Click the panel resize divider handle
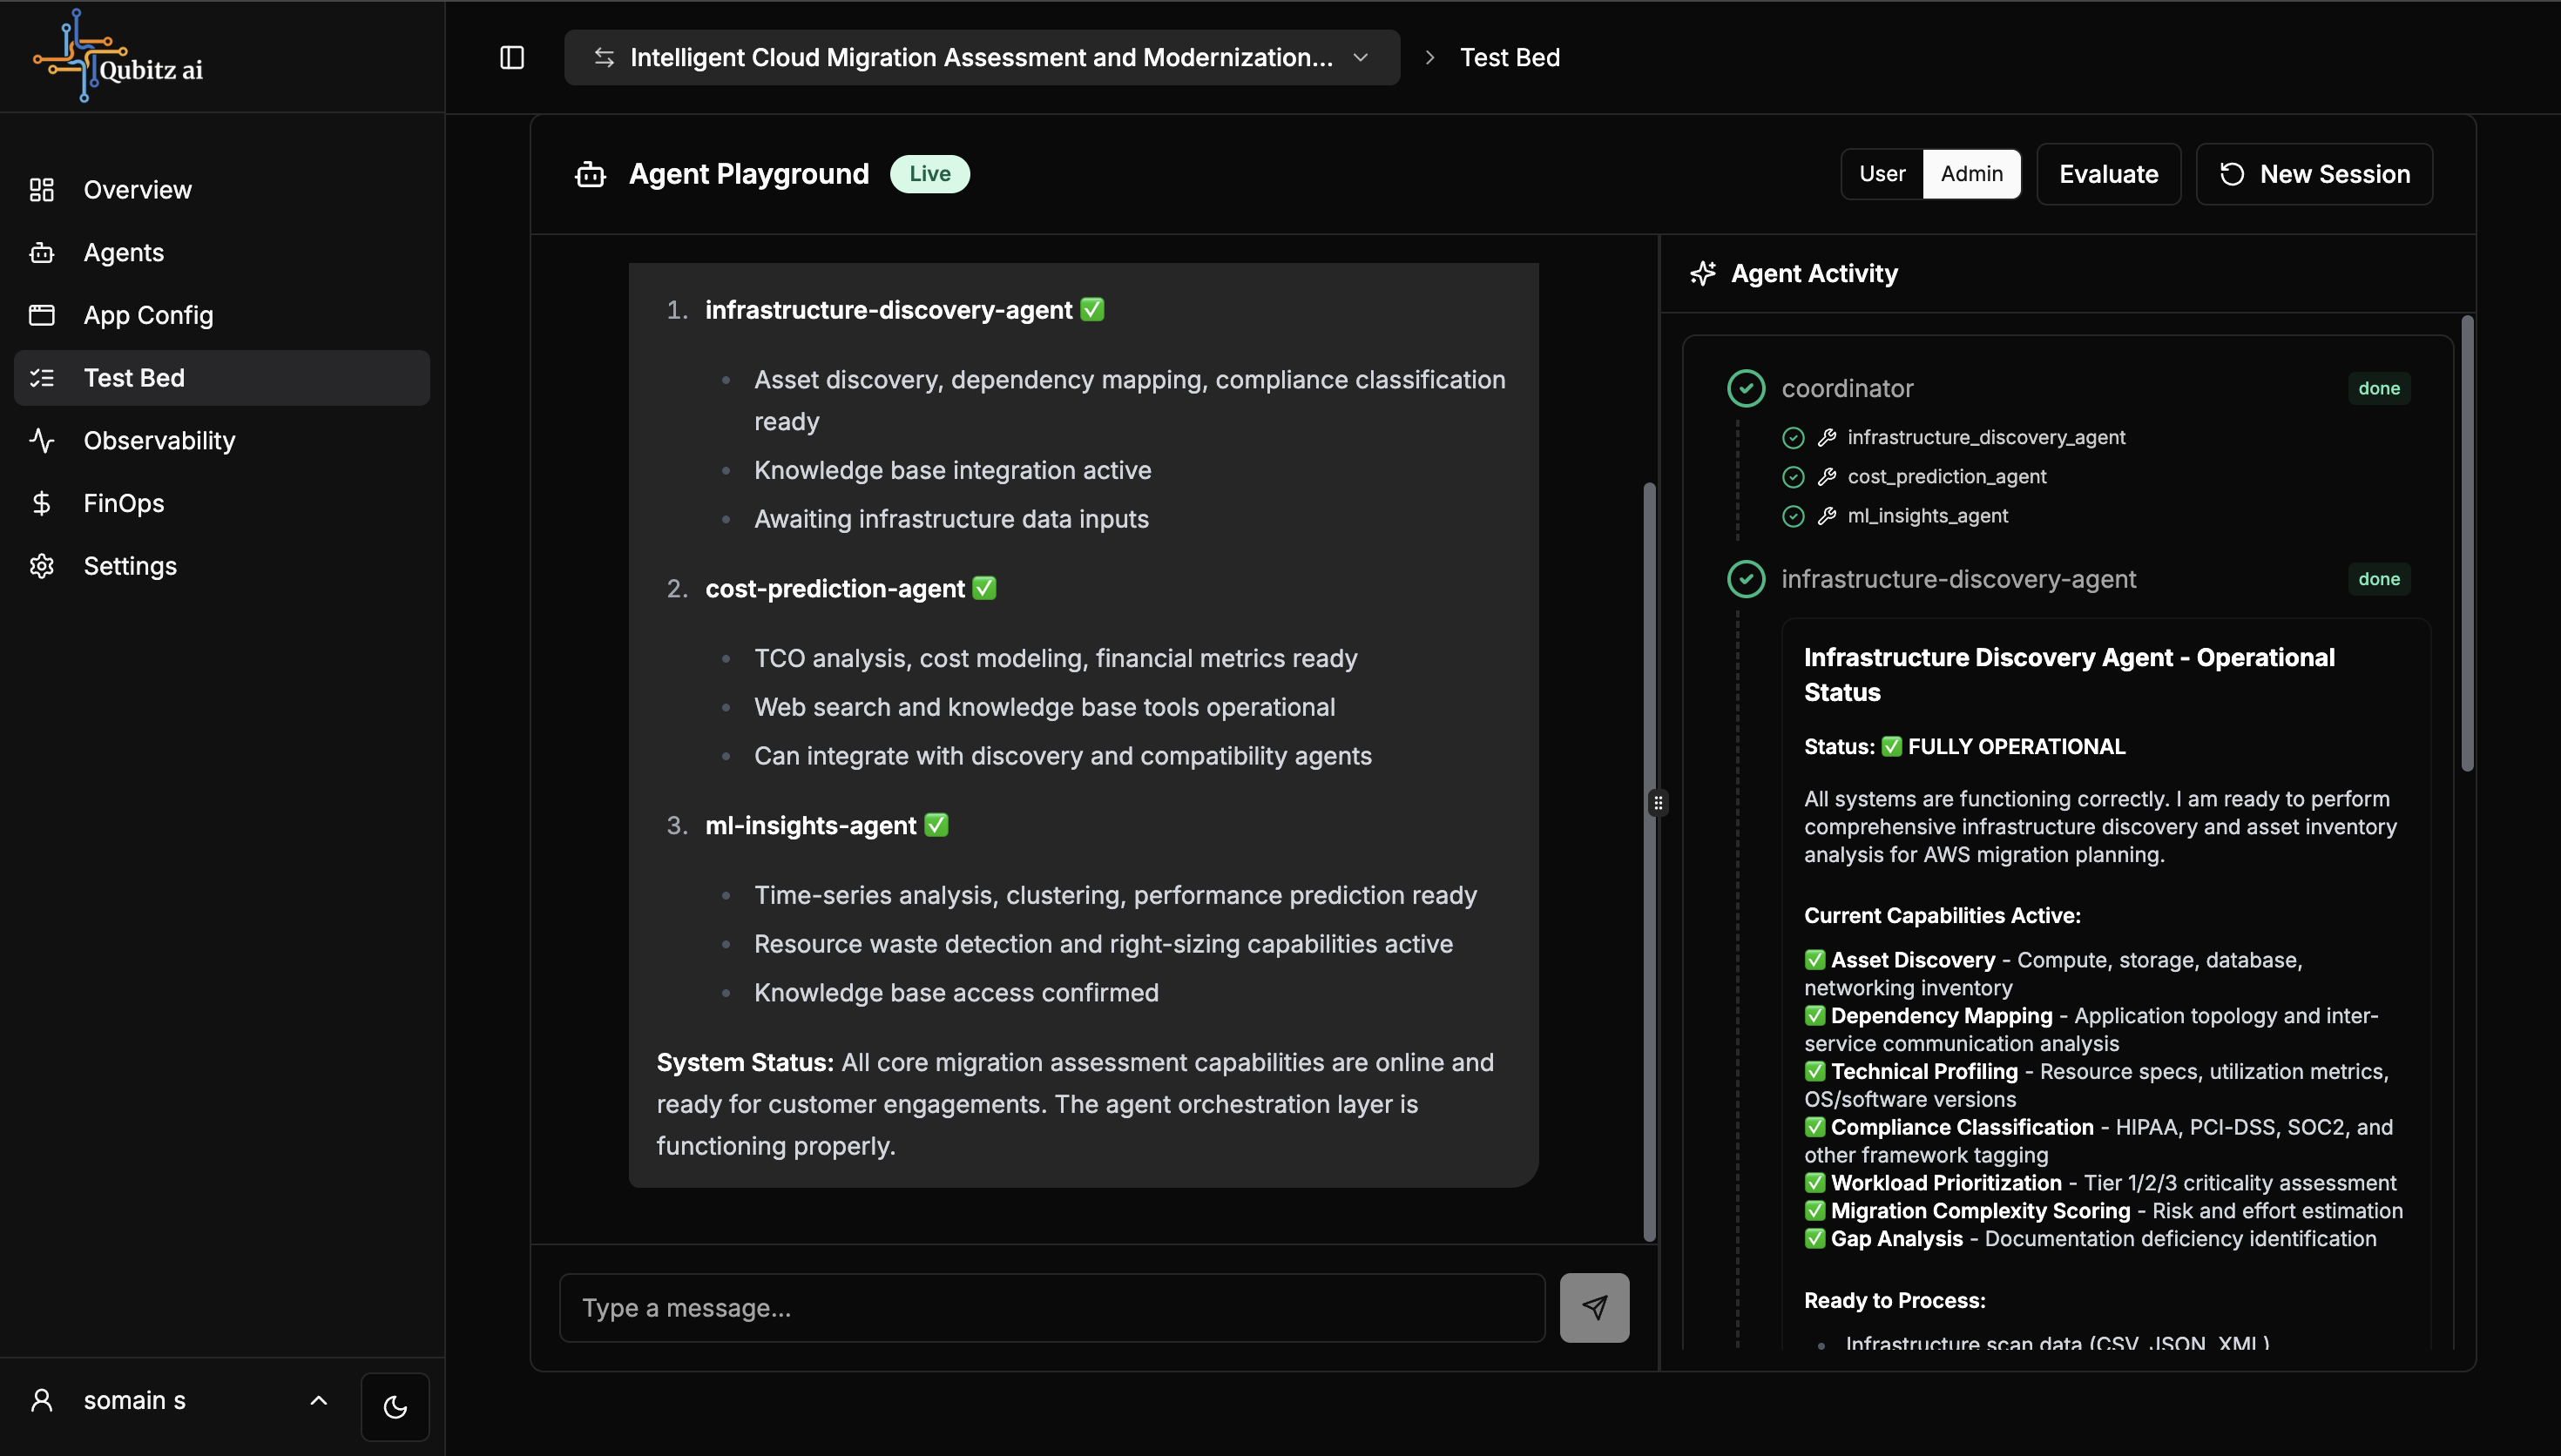The image size is (2561, 1456). [1658, 803]
